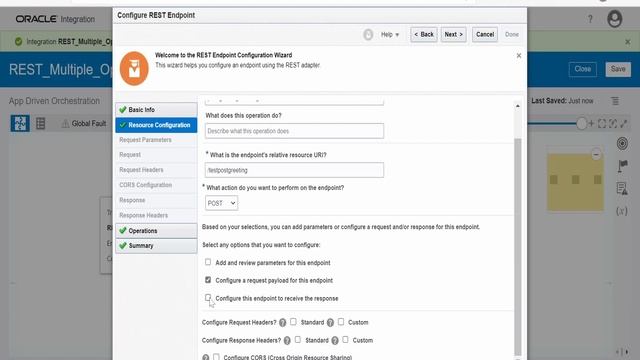Open the hamburger actions menu near Last Saved
The width and height of the screenshot is (640, 360).
coord(615,101)
